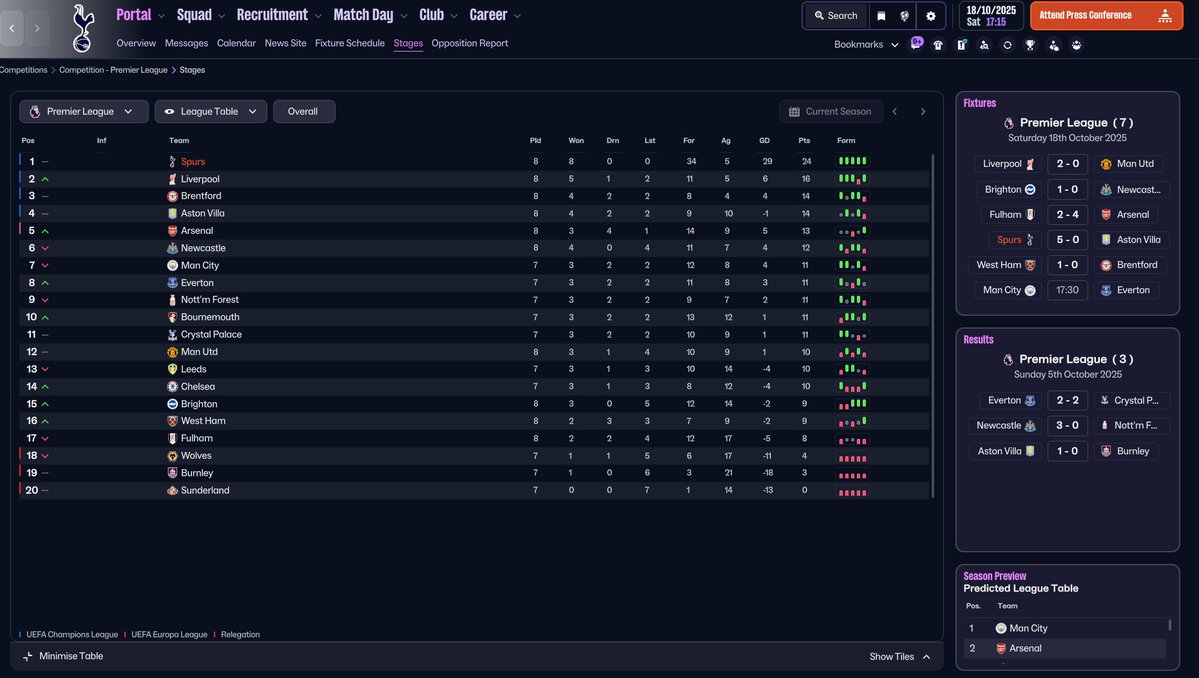Click the date 18/10/2025 Sat 17:15 box

(991, 15)
